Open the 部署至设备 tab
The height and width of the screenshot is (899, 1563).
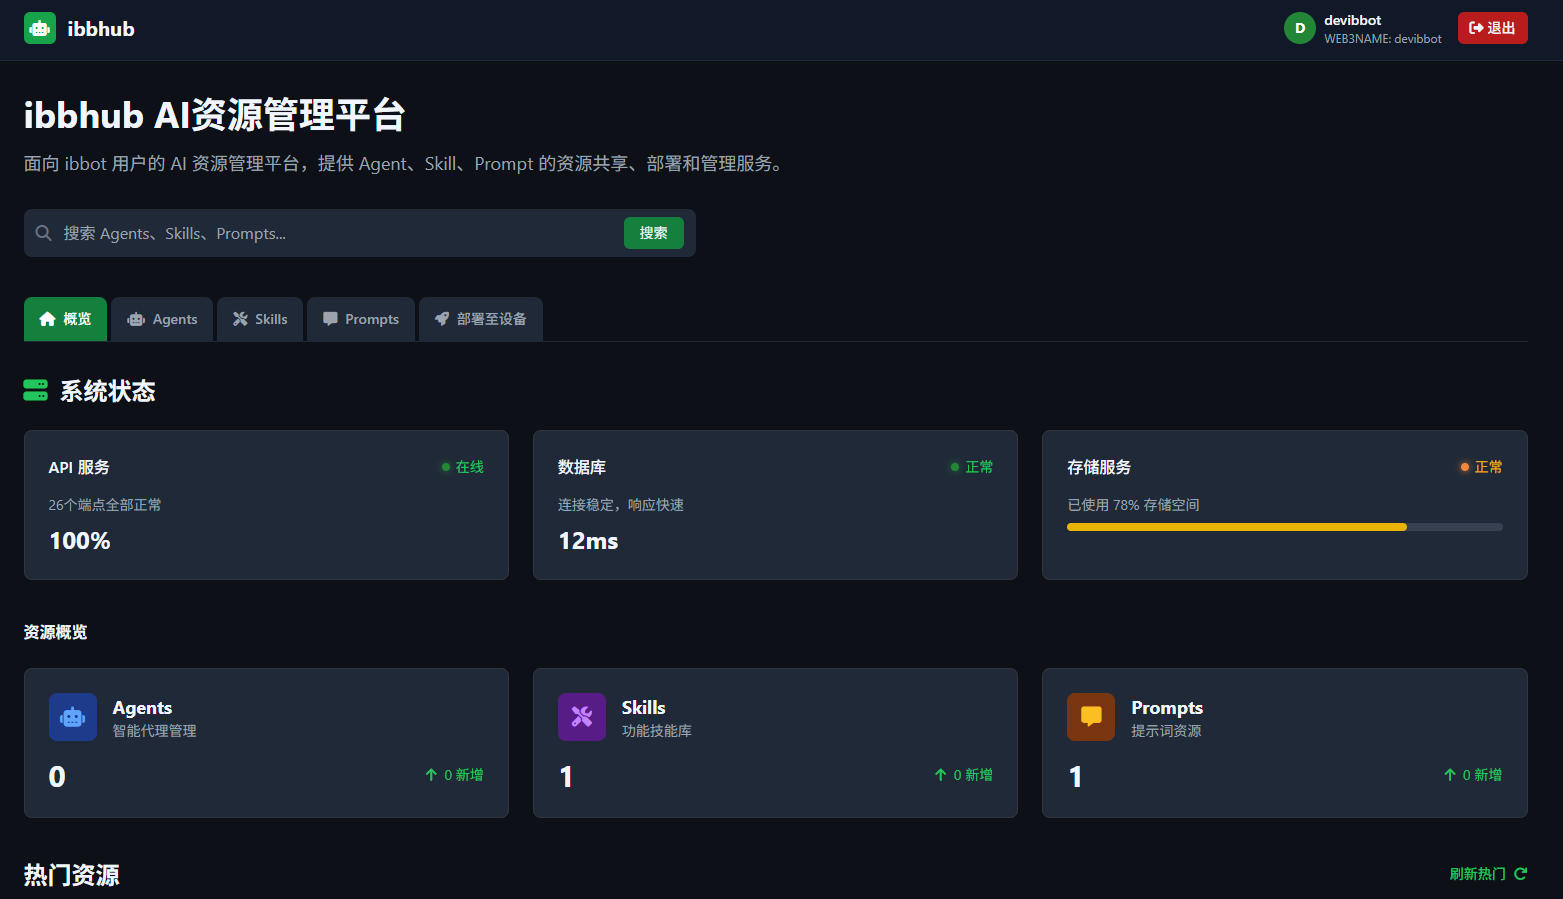pos(481,319)
